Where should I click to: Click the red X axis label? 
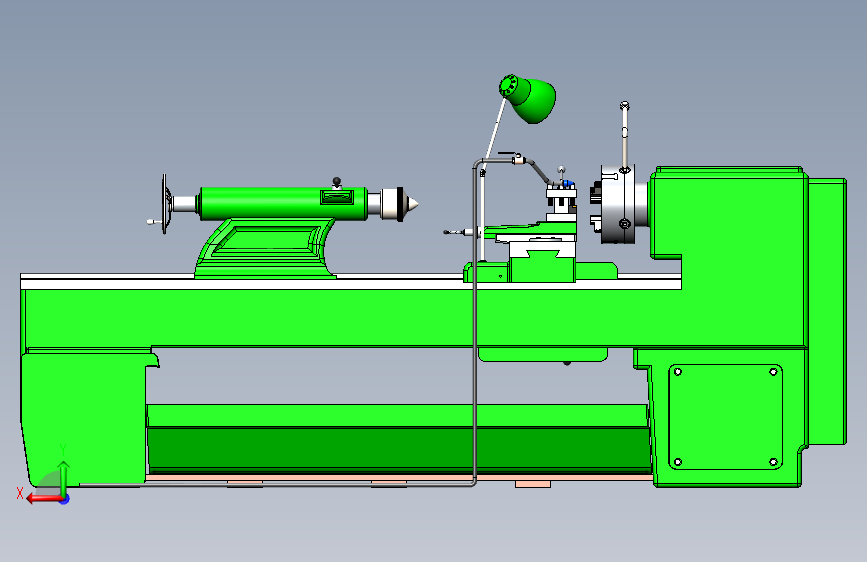coord(20,493)
